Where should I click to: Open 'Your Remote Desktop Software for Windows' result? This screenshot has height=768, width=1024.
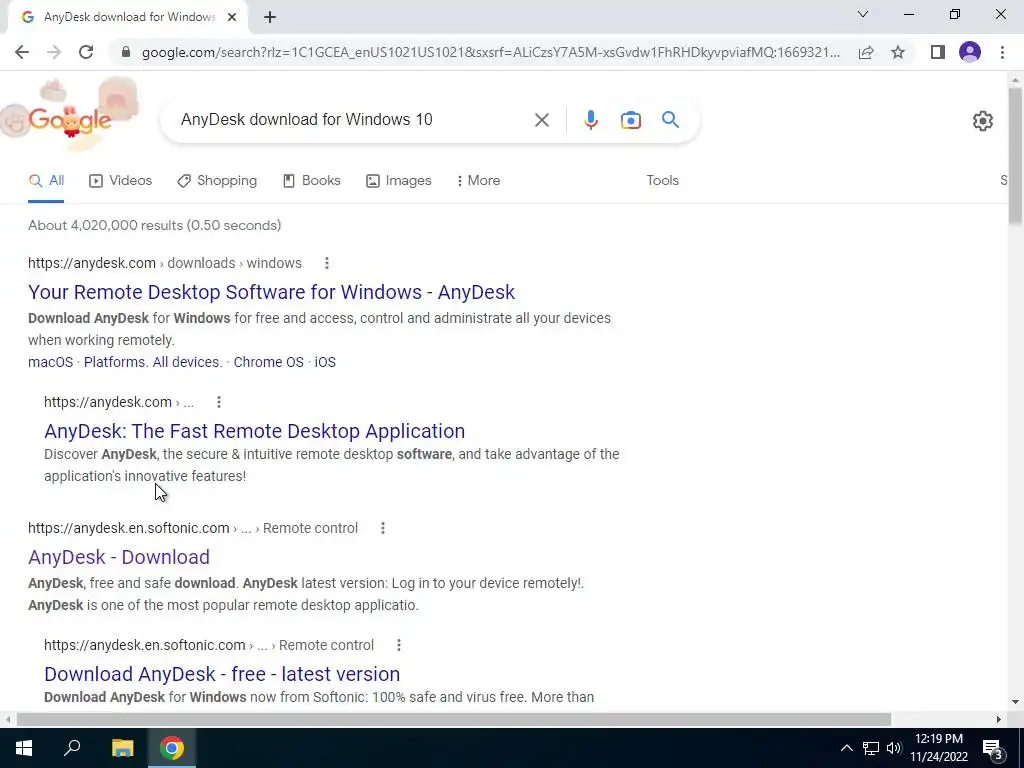pyautogui.click(x=271, y=292)
